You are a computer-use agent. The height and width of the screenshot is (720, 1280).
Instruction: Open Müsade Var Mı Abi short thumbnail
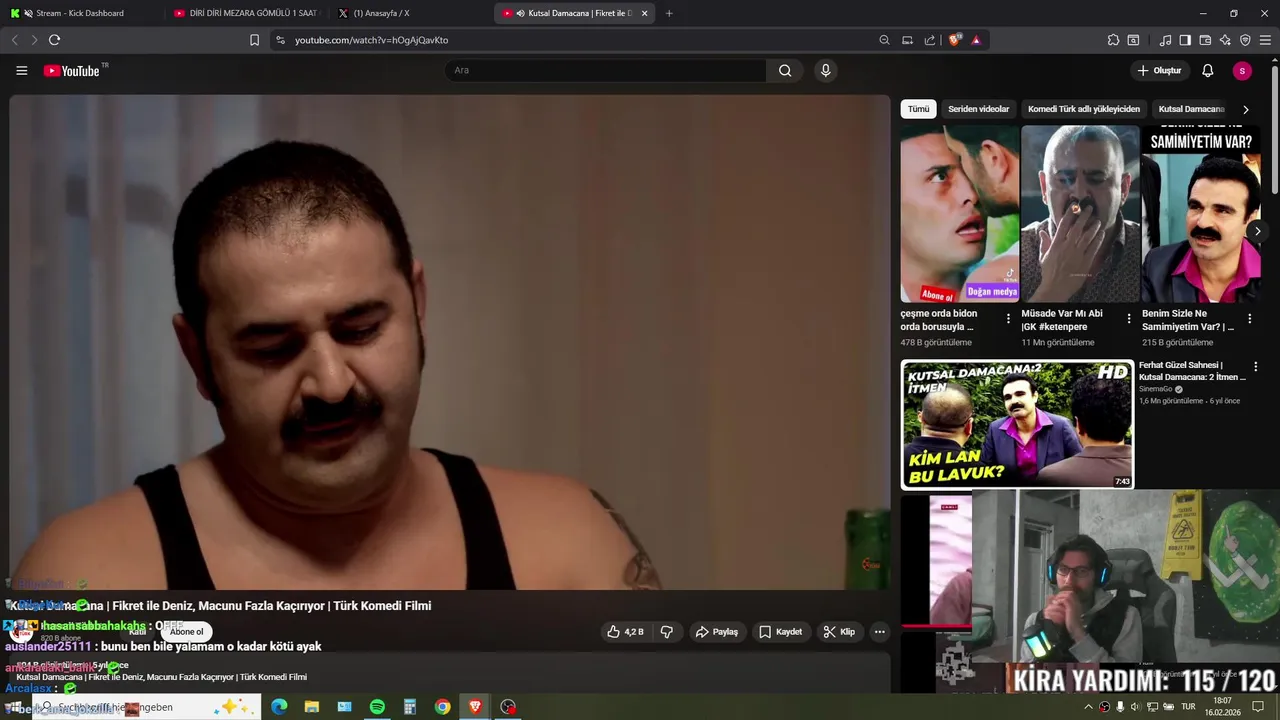pyautogui.click(x=1080, y=213)
